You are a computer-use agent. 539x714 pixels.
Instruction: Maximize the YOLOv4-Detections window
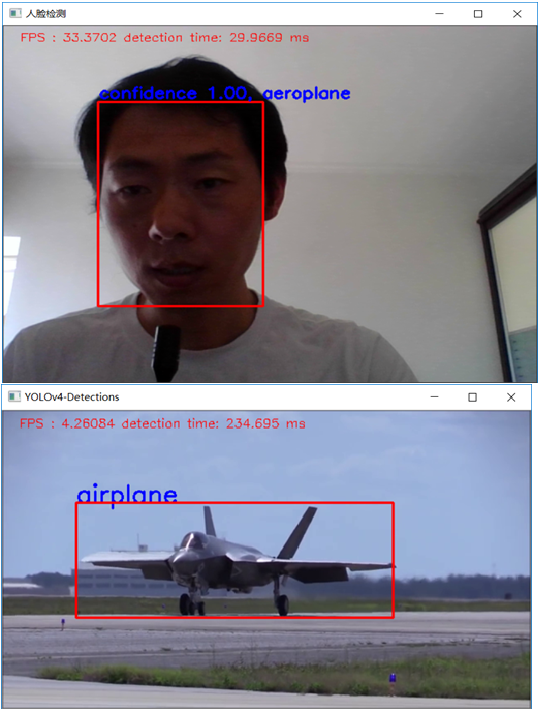pyautogui.click(x=473, y=397)
